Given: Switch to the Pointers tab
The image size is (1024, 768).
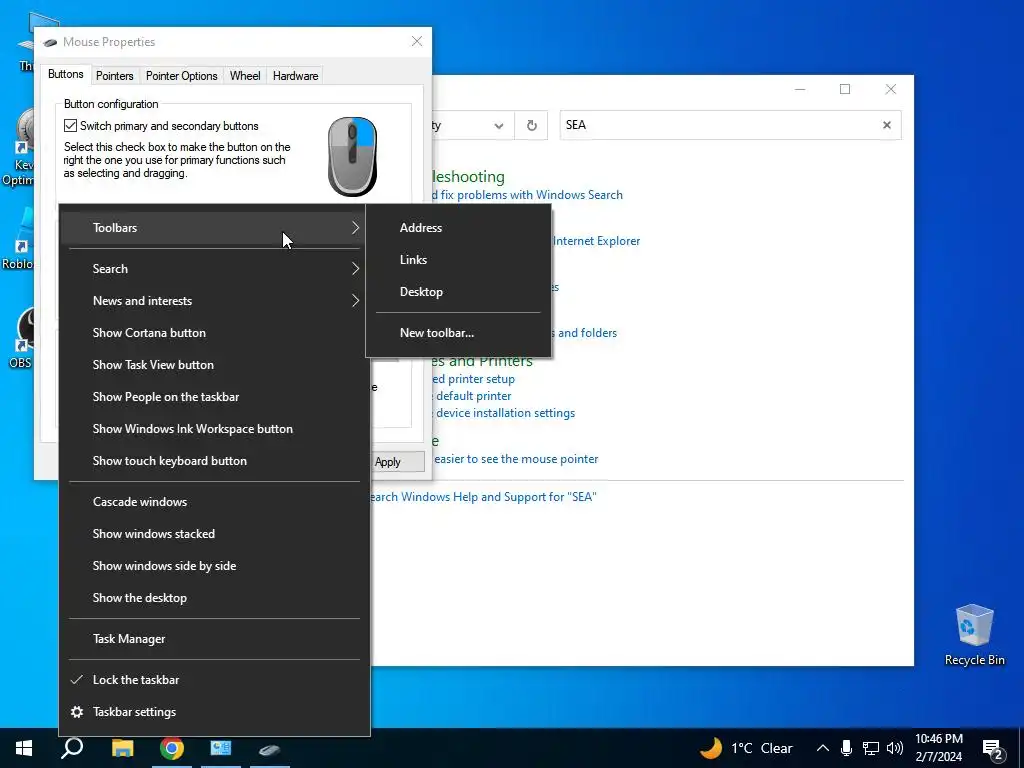Looking at the screenshot, I should pyautogui.click(x=114, y=76).
